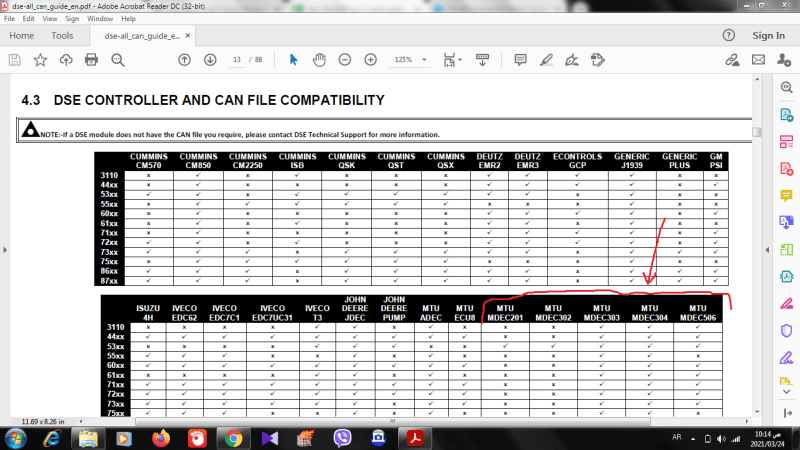The height and width of the screenshot is (450, 800).
Task: Upload the file to cloud storage
Action: tap(66, 60)
